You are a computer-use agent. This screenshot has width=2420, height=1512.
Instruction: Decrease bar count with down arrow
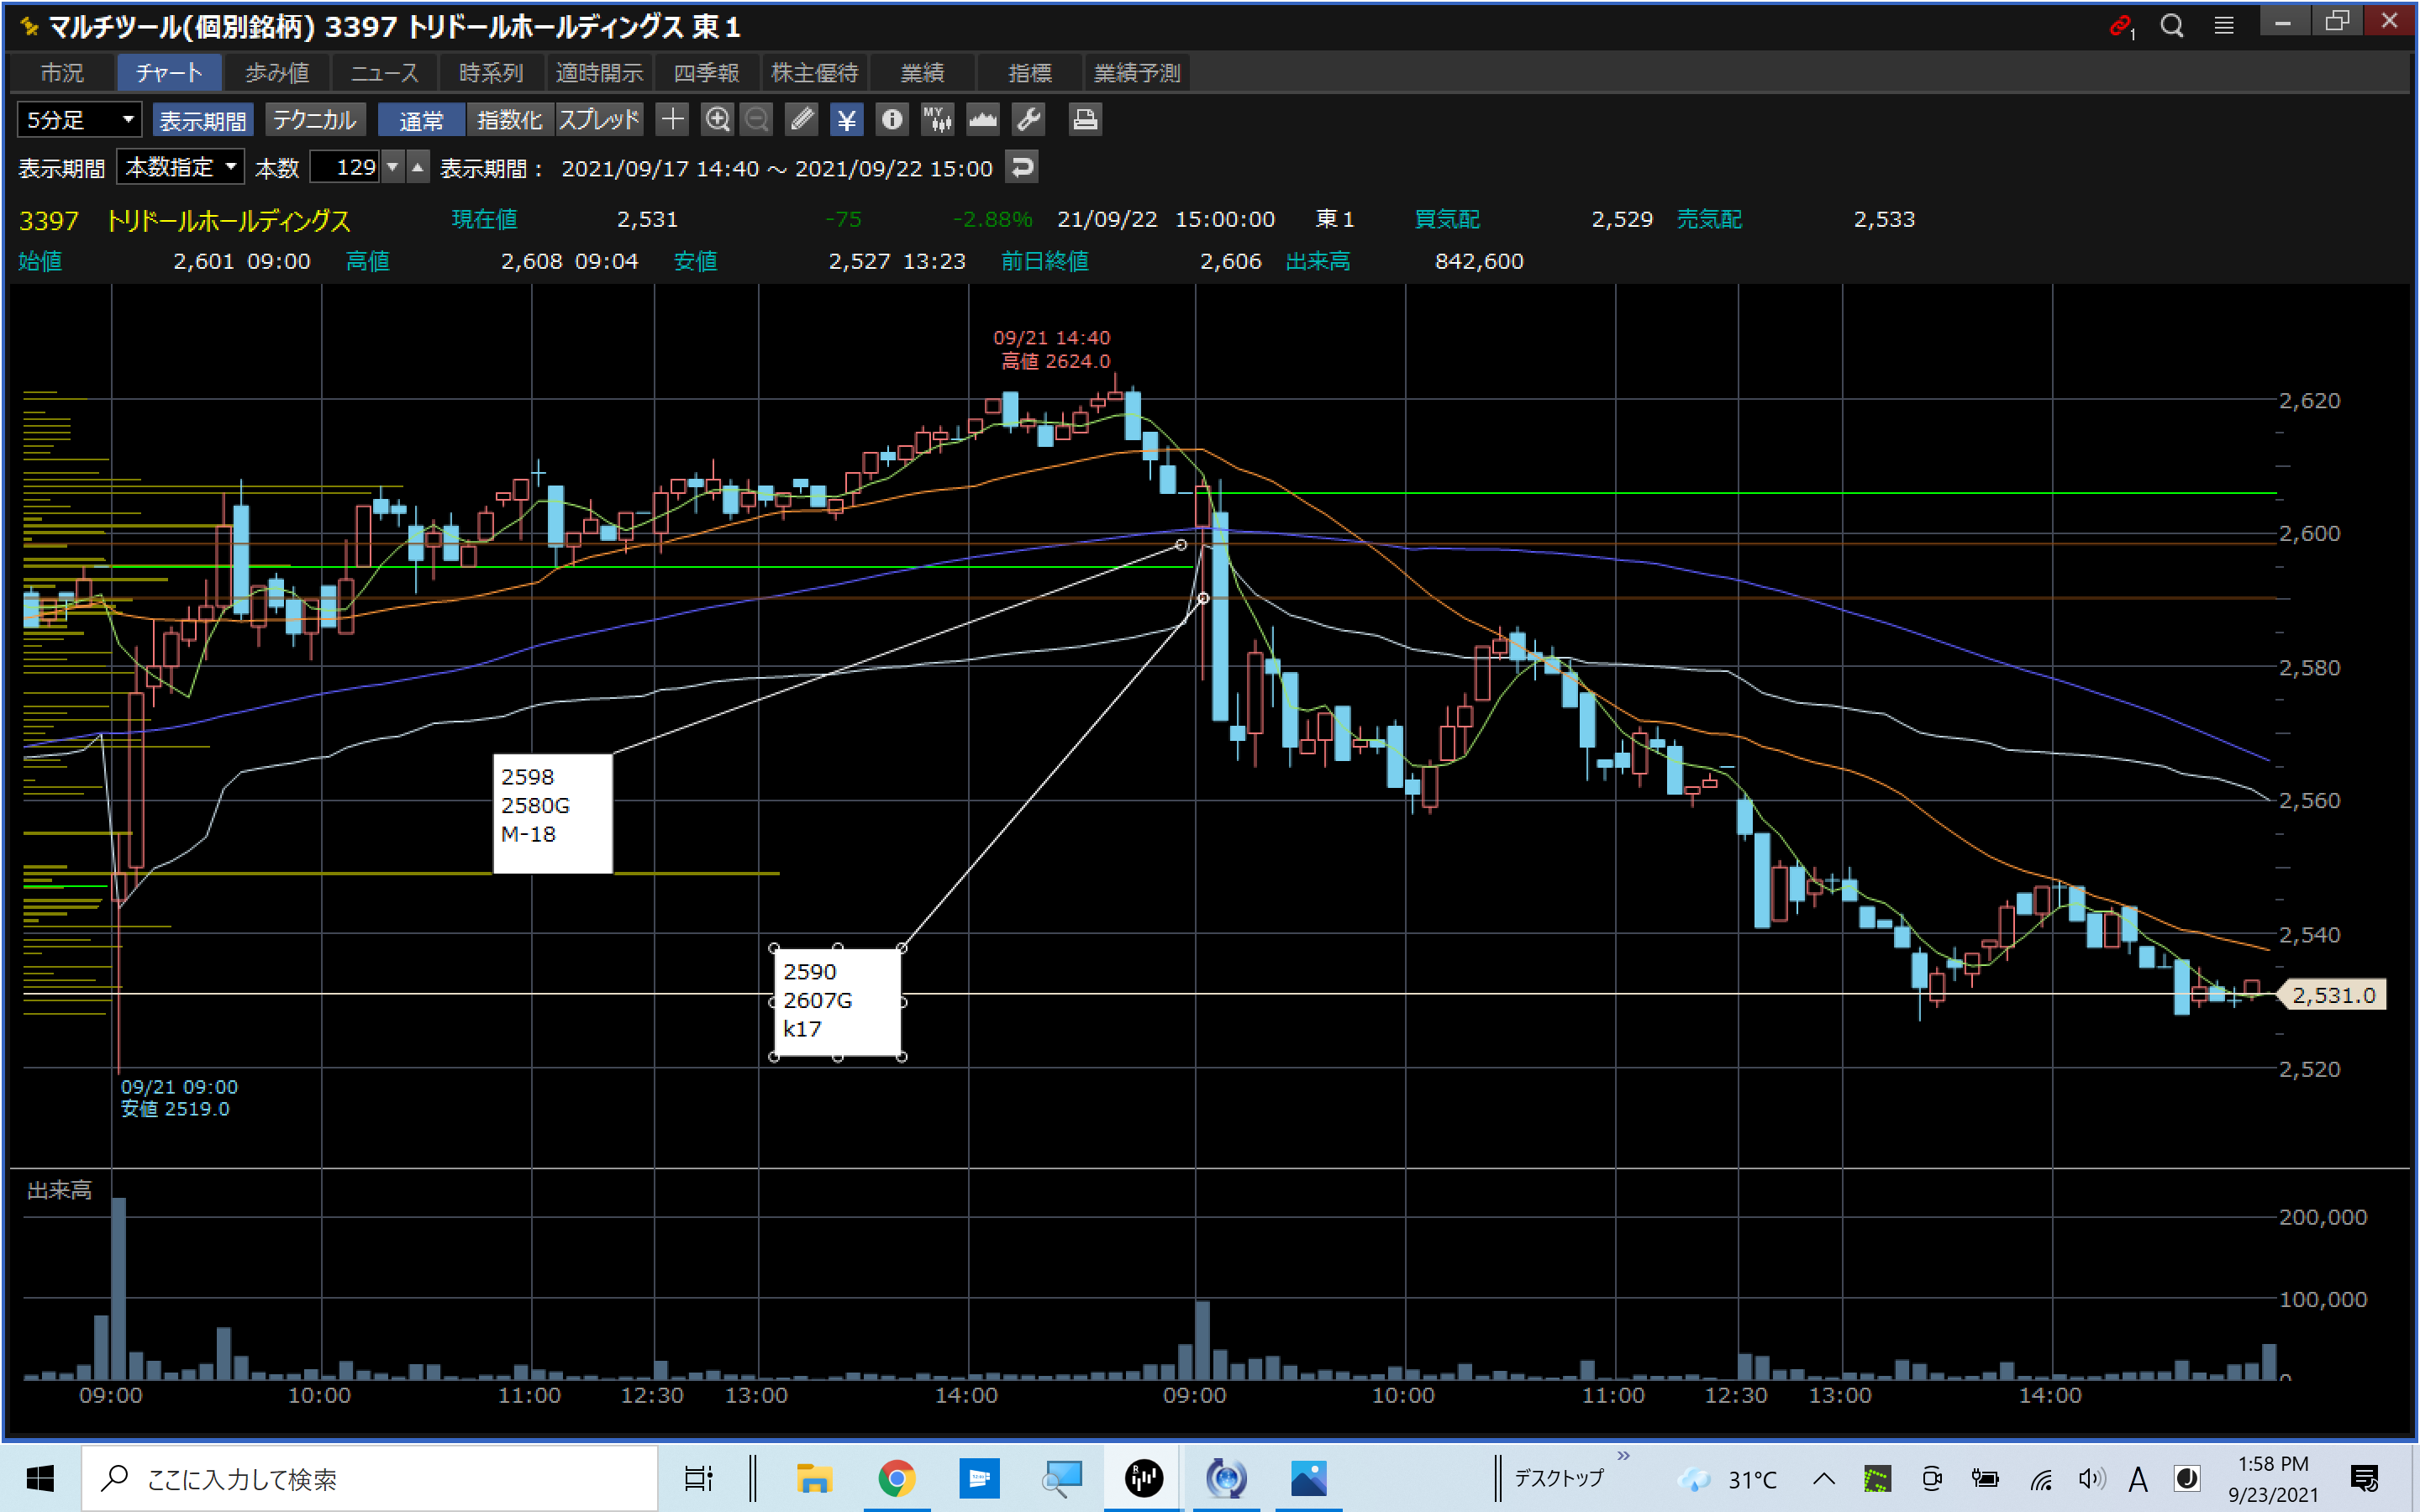(393, 167)
